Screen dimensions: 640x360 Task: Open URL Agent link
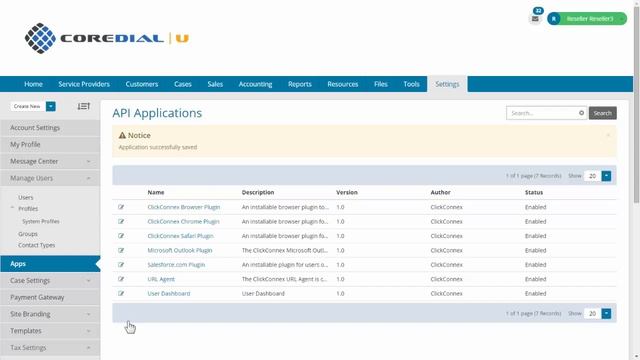click(x=161, y=279)
